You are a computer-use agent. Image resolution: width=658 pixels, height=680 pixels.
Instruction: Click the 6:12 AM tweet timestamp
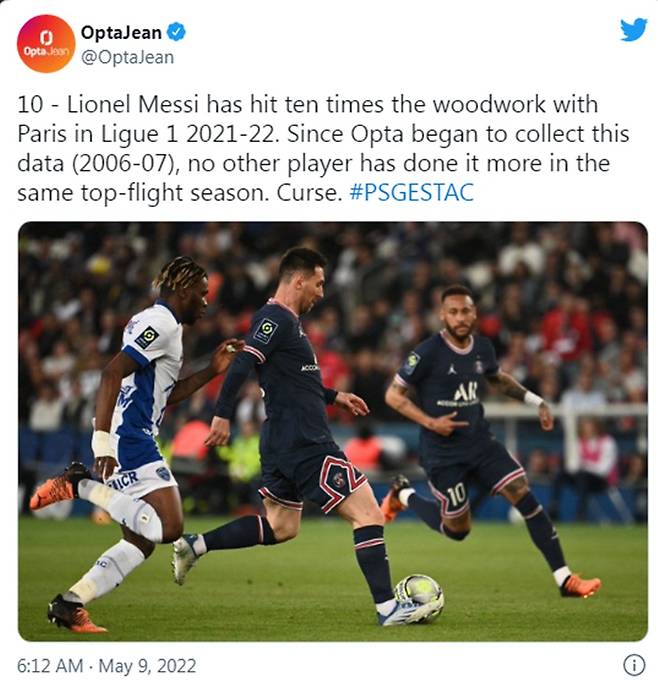(50, 665)
